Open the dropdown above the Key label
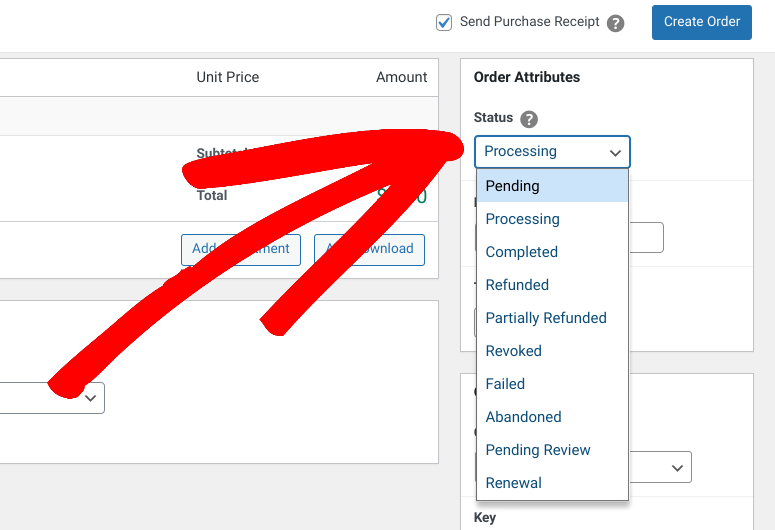 (660, 467)
